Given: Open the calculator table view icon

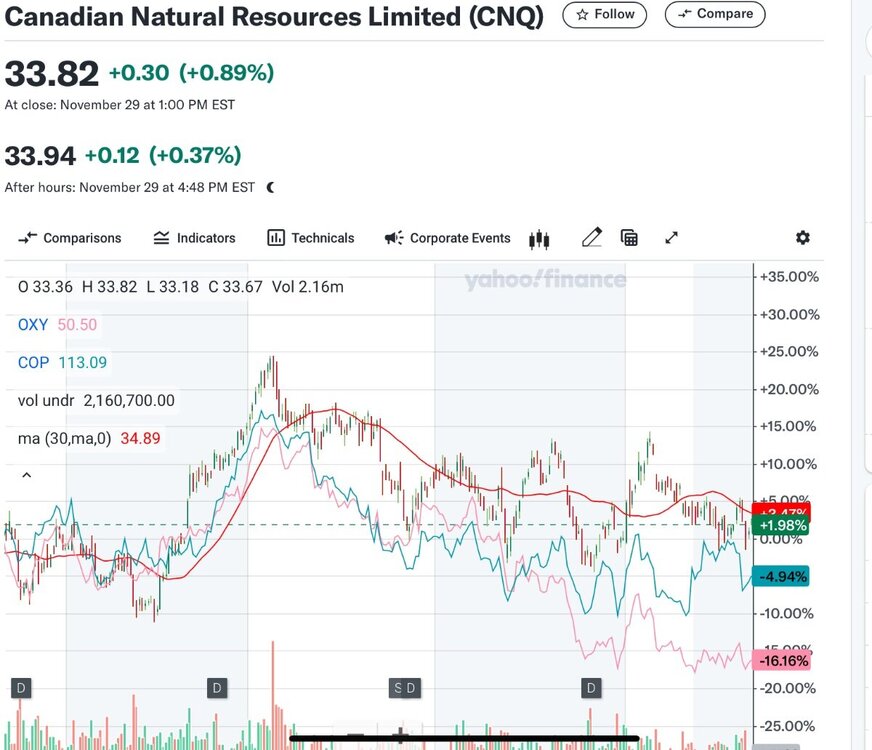Looking at the screenshot, I should [629, 238].
